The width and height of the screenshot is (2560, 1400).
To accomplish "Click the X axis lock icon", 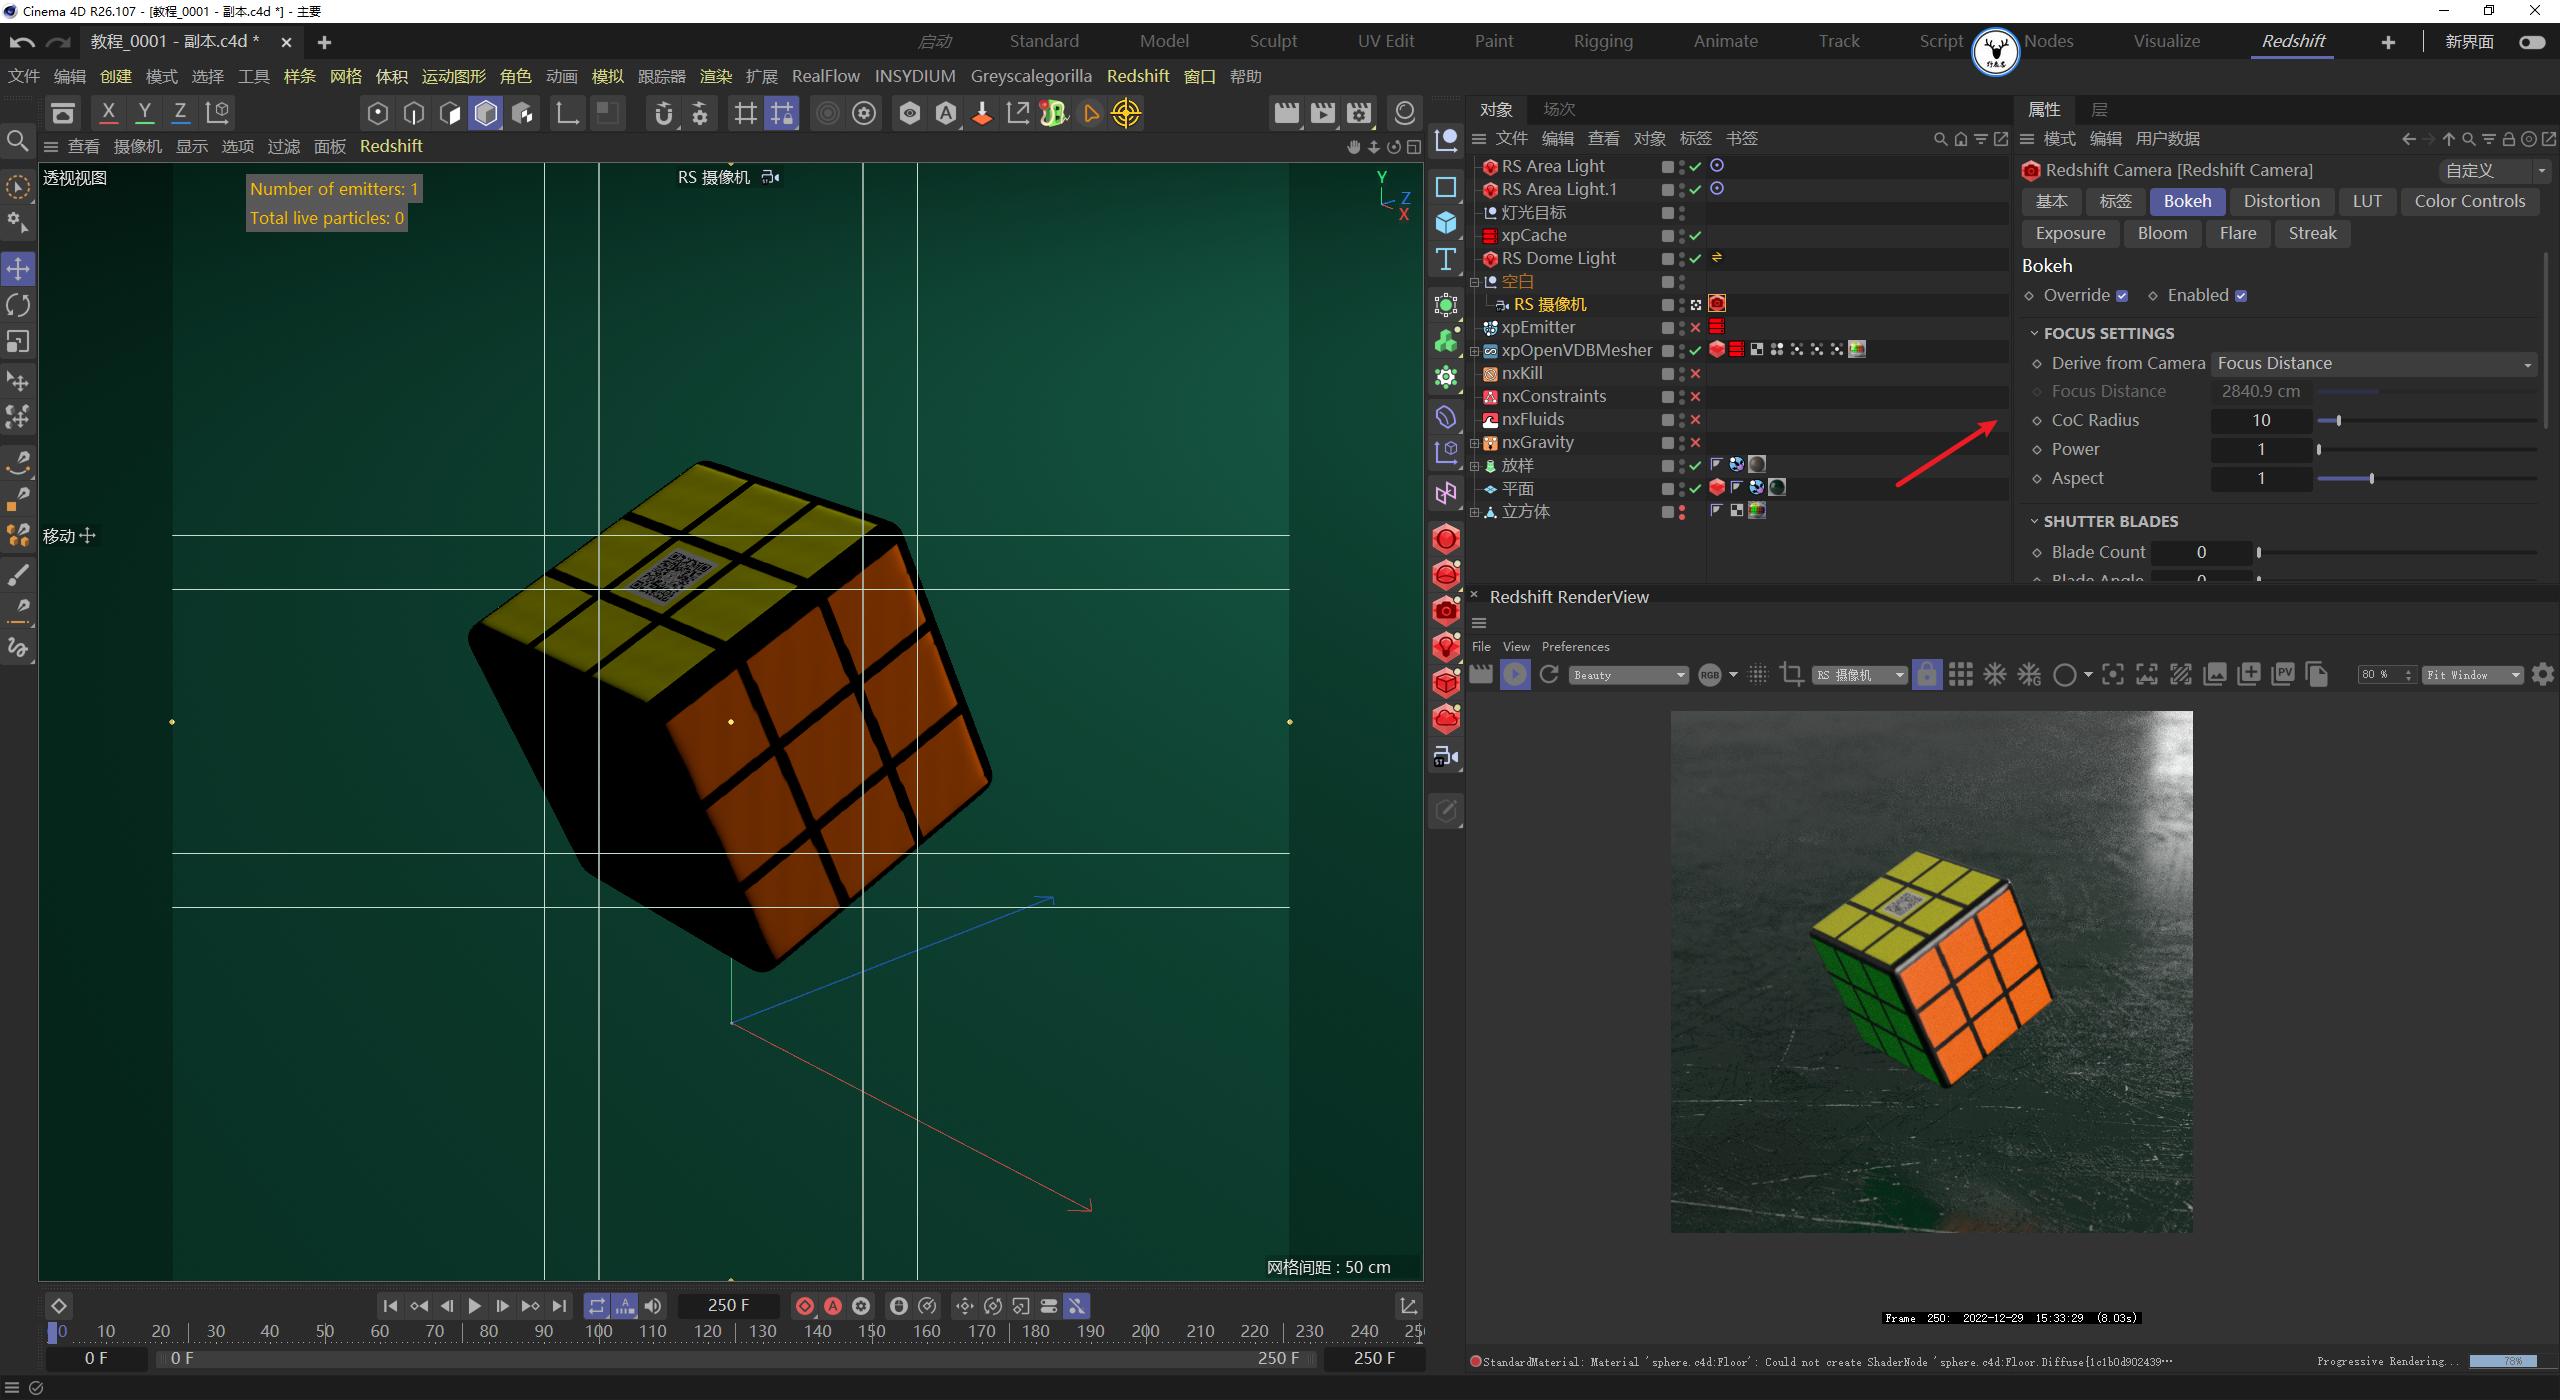I will point(108,112).
